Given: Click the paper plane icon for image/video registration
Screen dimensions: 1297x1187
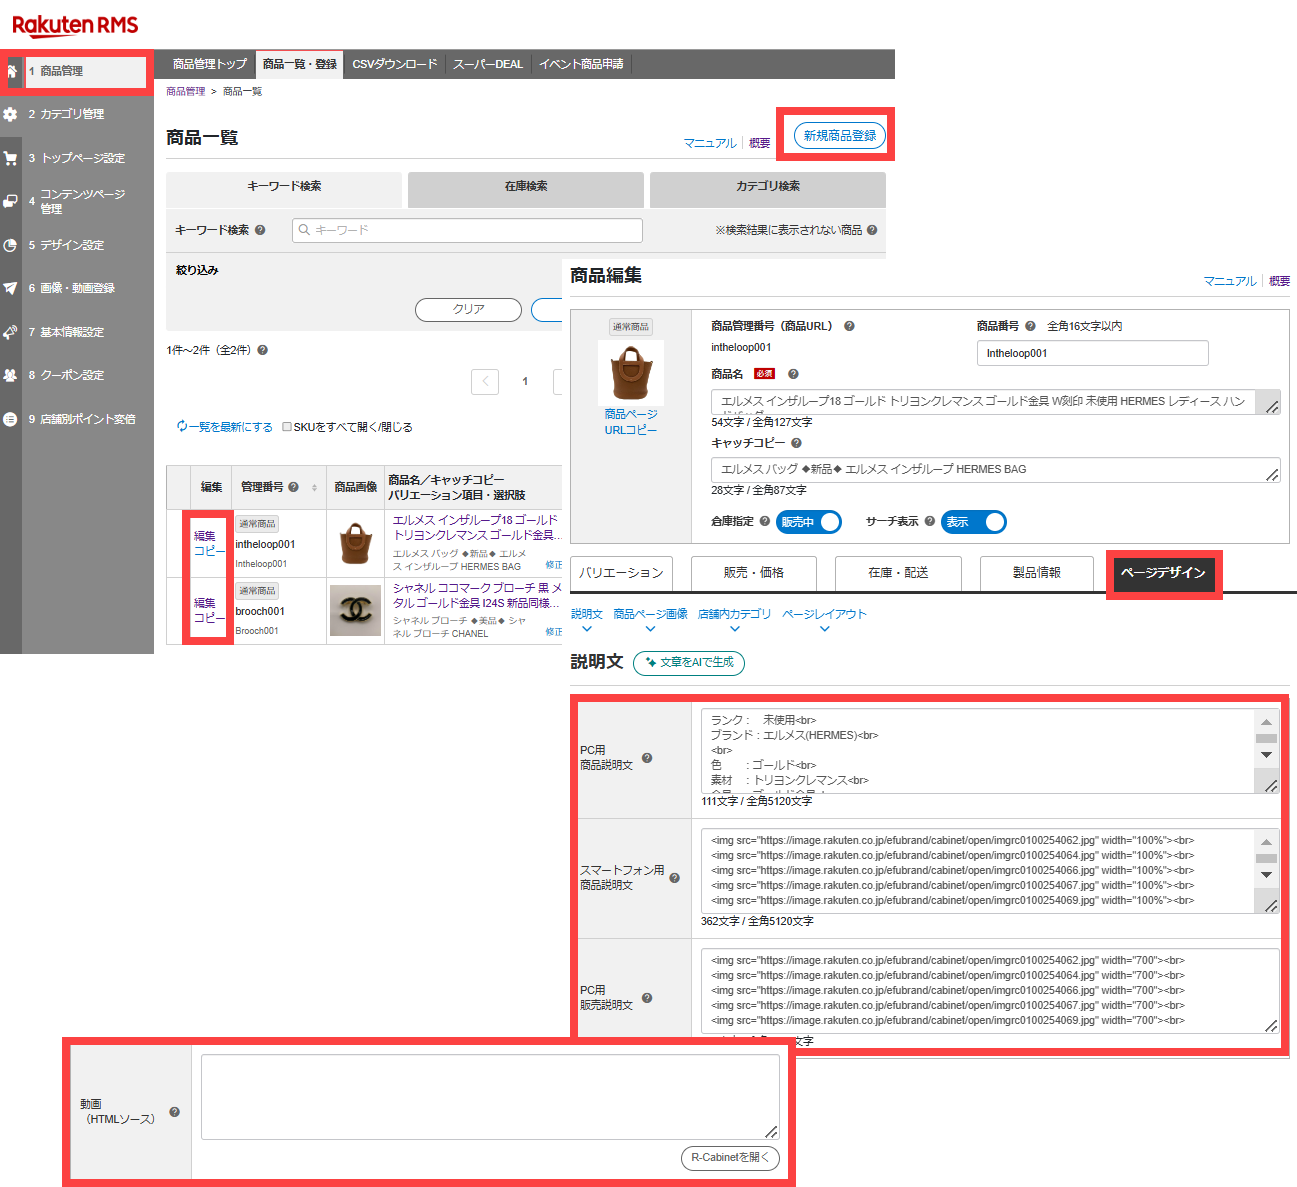Looking at the screenshot, I should (x=11, y=288).
